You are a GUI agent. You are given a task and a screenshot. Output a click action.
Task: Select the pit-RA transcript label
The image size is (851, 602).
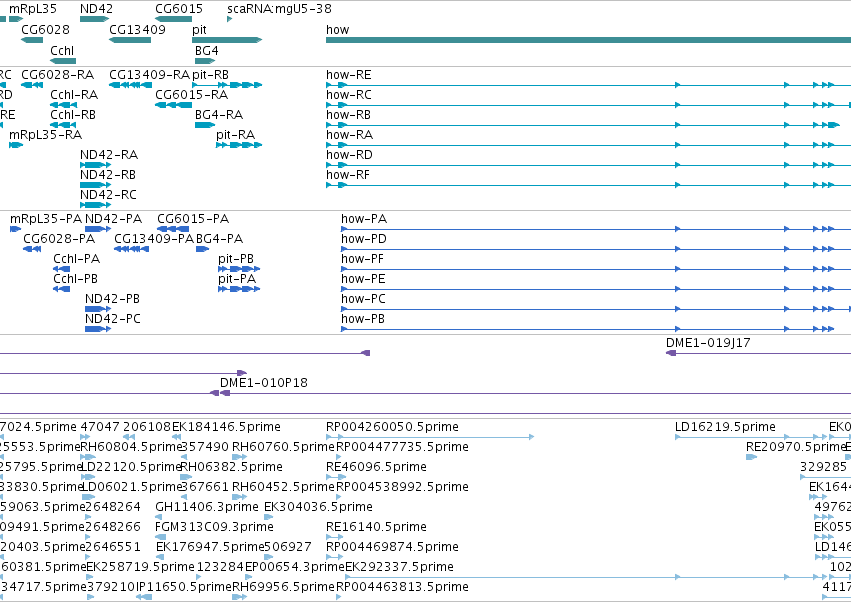point(236,135)
